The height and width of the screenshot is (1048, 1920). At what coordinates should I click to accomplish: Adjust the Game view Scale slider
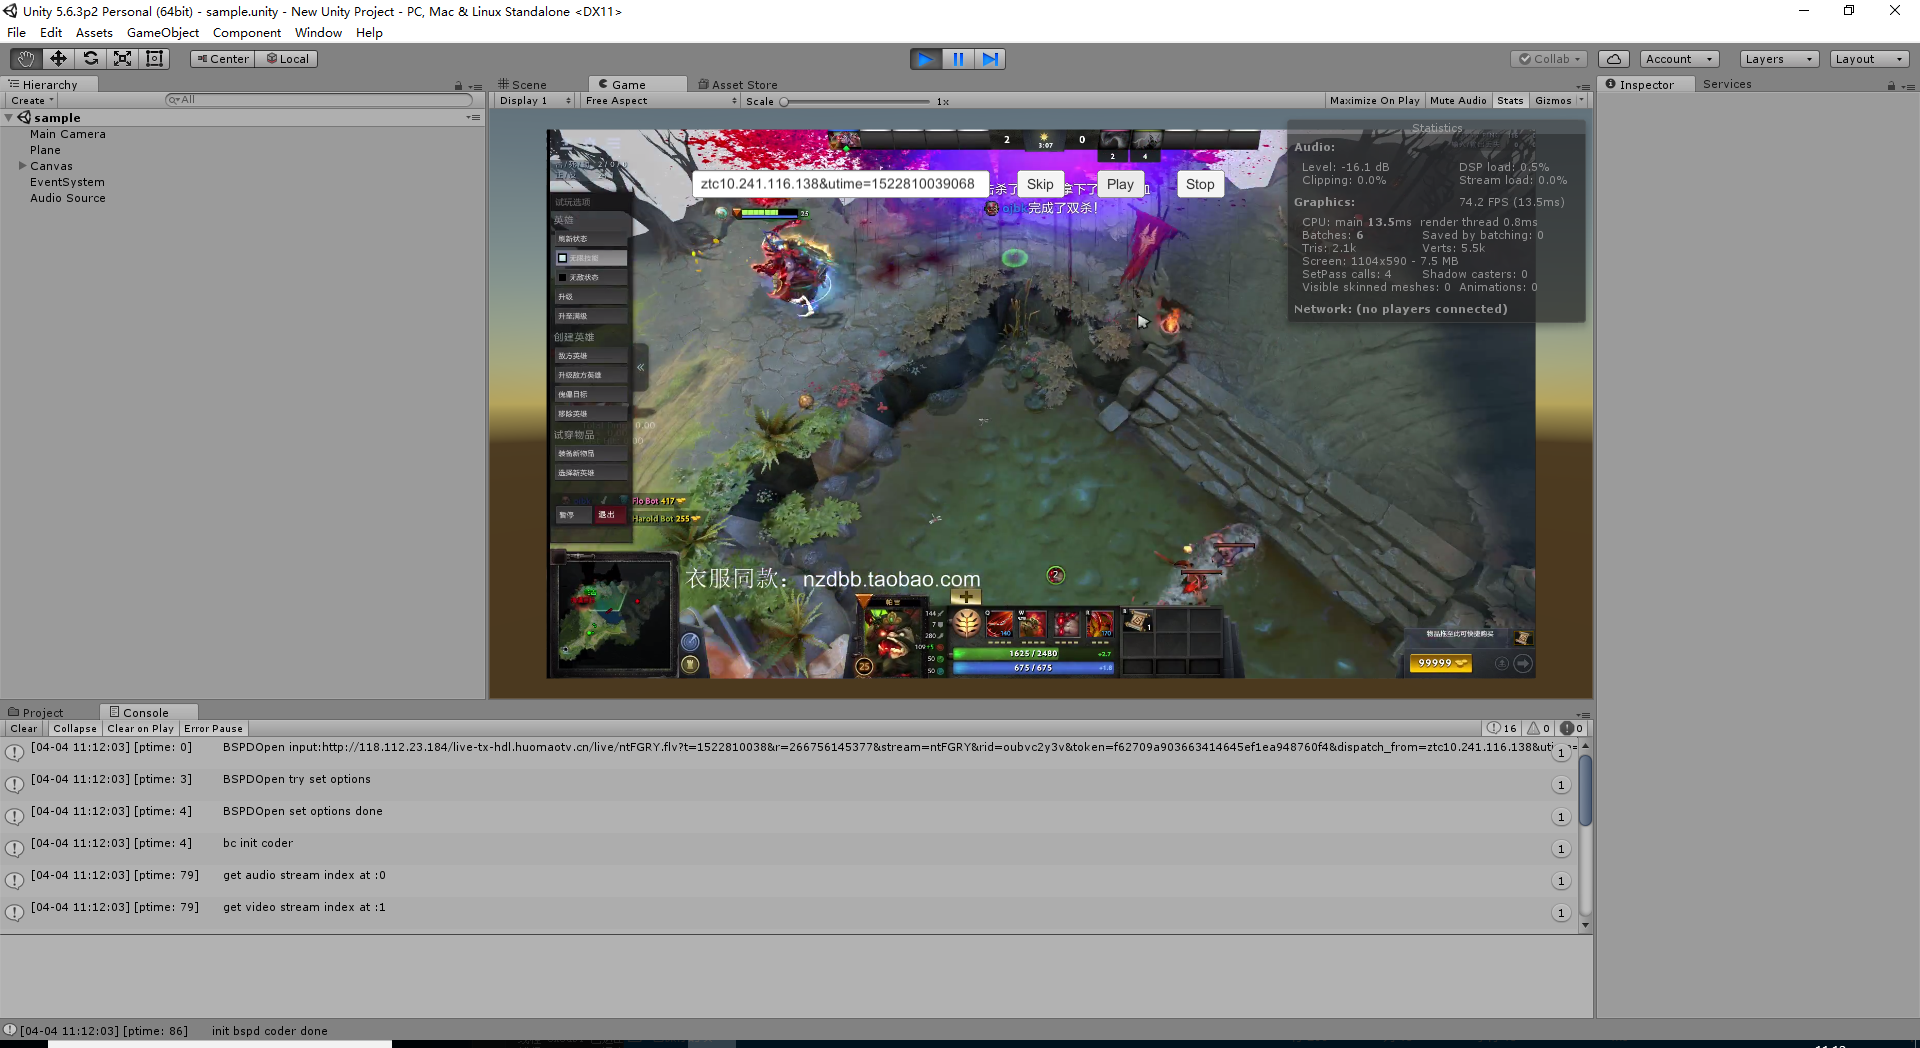tap(857, 102)
